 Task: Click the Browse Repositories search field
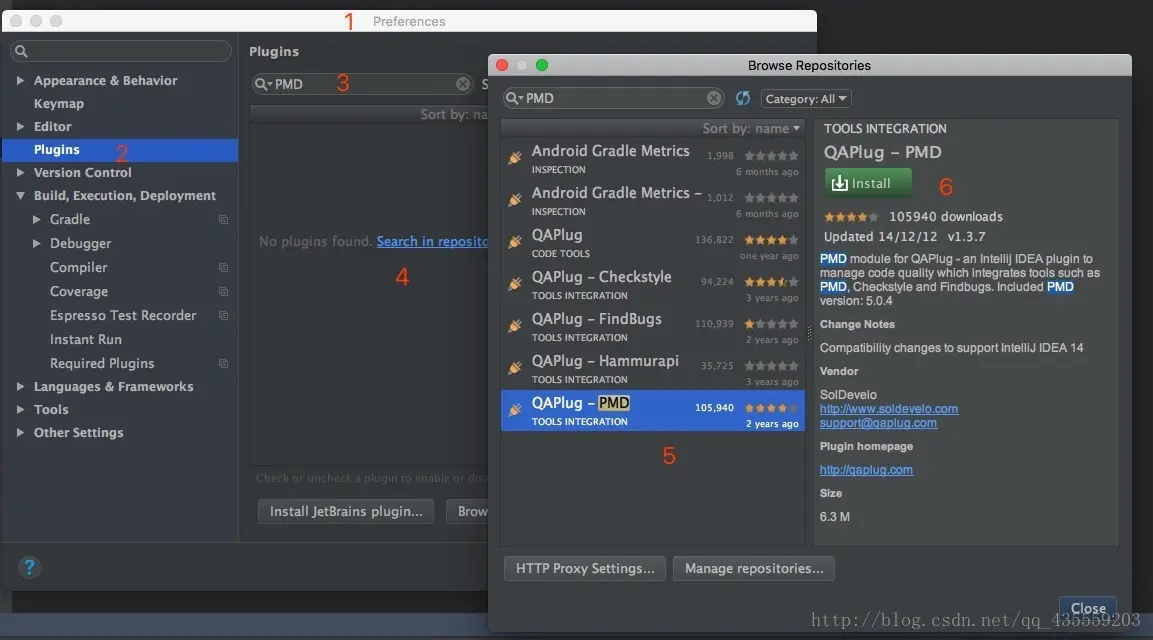(613, 98)
